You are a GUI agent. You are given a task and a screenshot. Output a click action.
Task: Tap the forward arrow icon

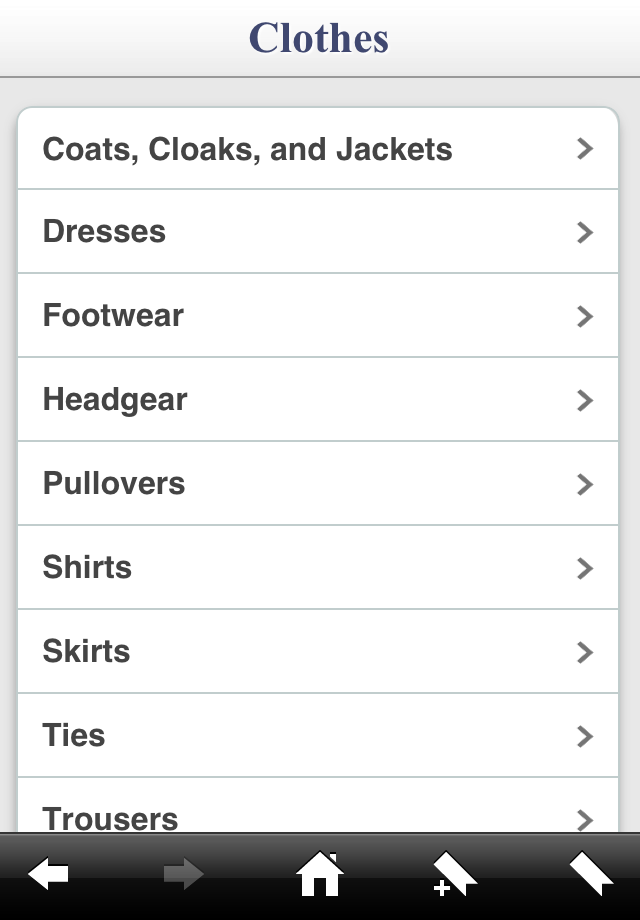184,874
